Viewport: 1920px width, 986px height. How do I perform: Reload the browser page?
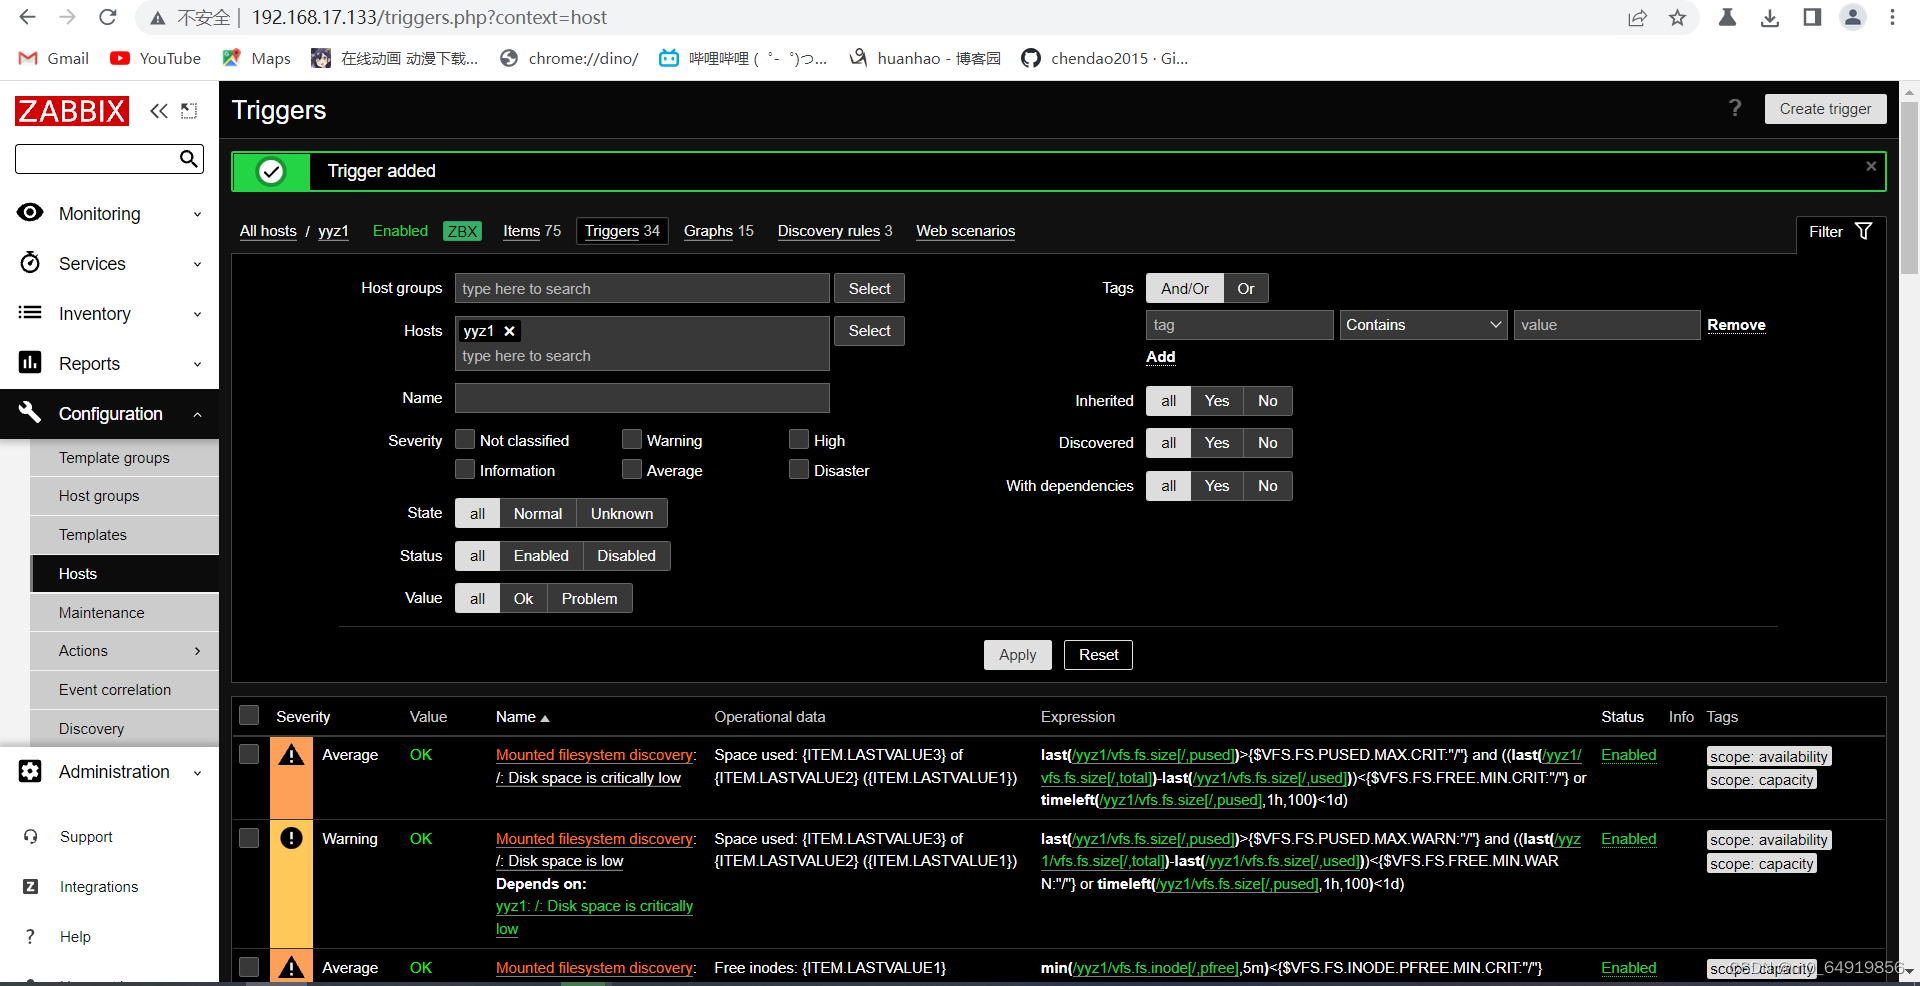108,17
